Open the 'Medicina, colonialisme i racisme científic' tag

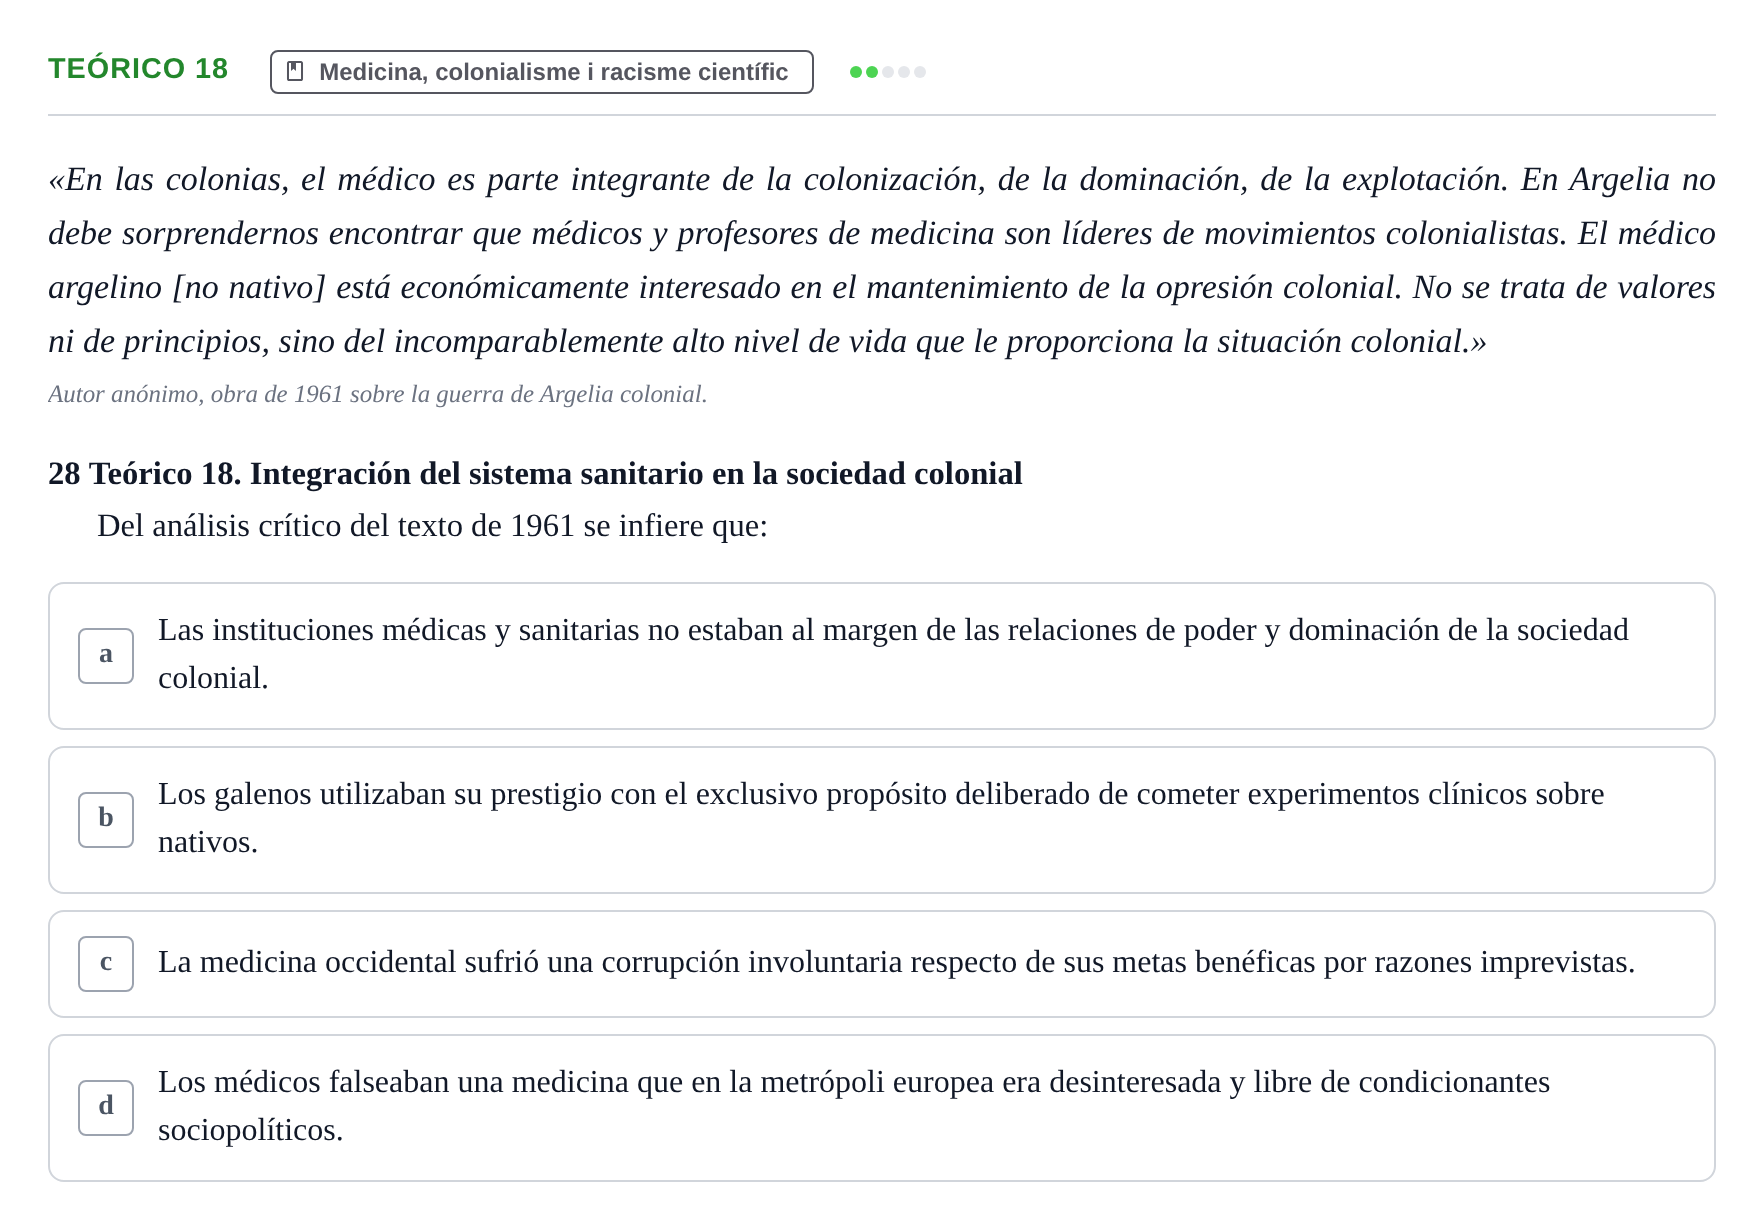point(542,72)
